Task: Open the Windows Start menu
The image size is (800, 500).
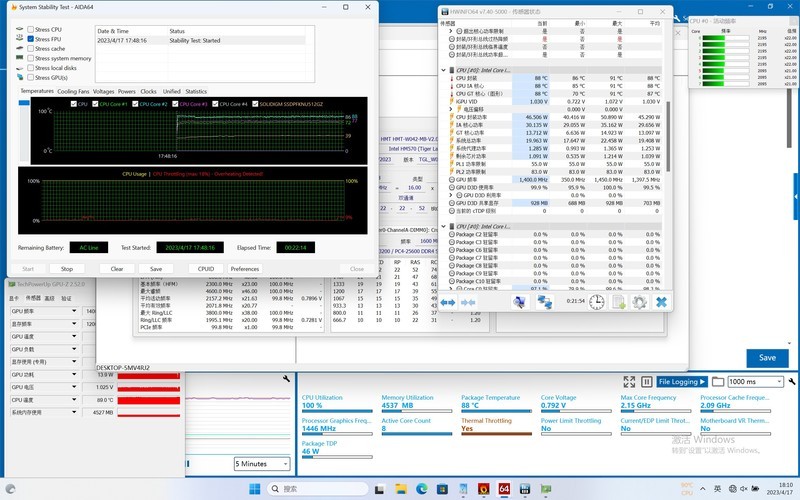Action: [x=254, y=489]
